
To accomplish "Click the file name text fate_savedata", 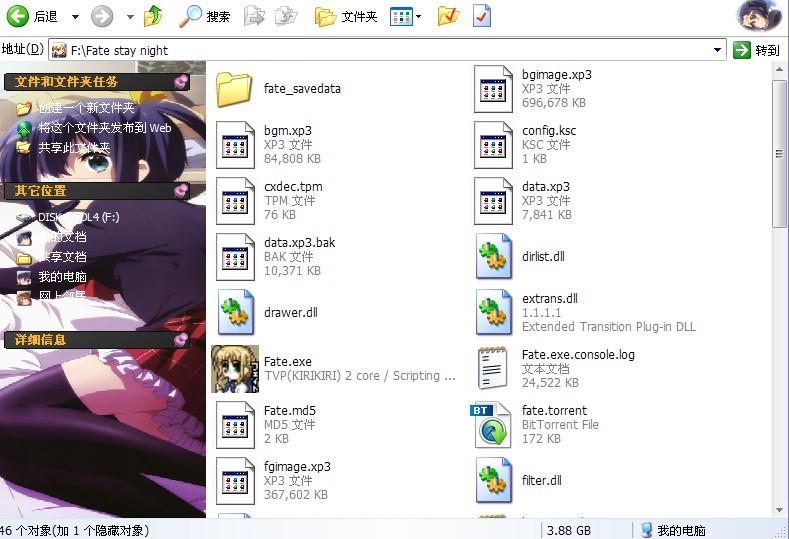I will (x=302, y=89).
